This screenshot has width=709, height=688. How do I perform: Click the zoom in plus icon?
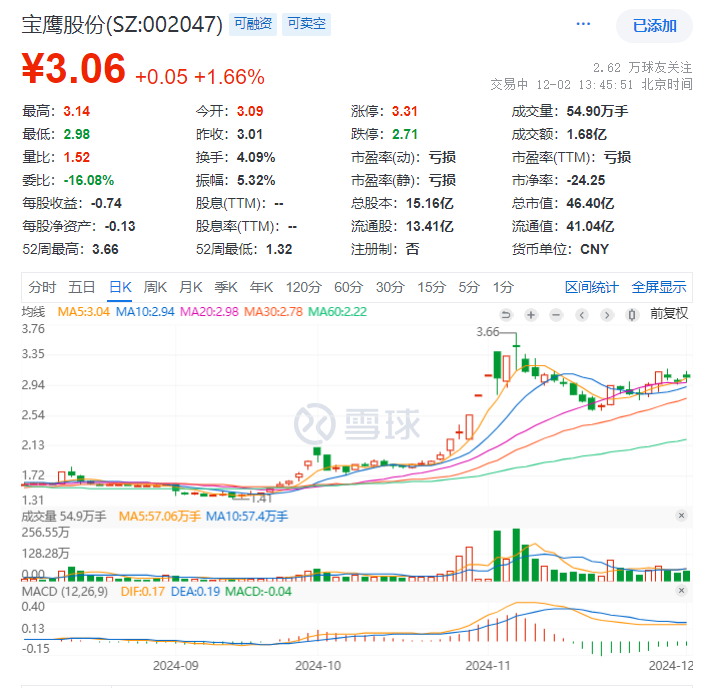(x=531, y=315)
